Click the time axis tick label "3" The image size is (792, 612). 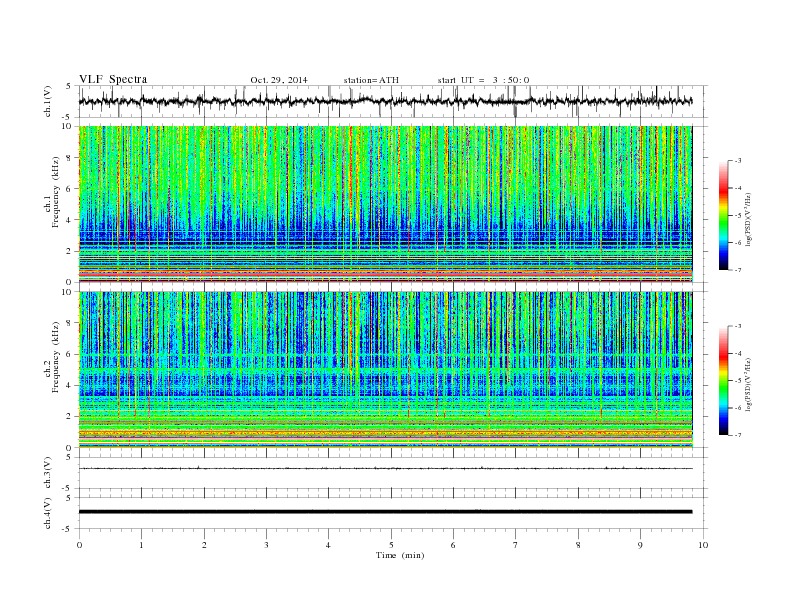point(266,545)
